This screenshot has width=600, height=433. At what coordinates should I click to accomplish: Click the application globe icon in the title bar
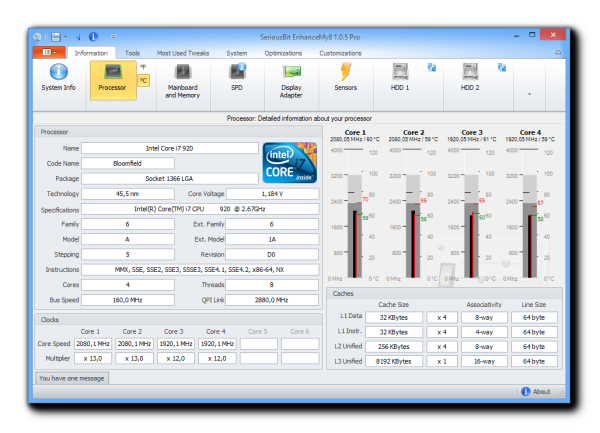[38, 37]
